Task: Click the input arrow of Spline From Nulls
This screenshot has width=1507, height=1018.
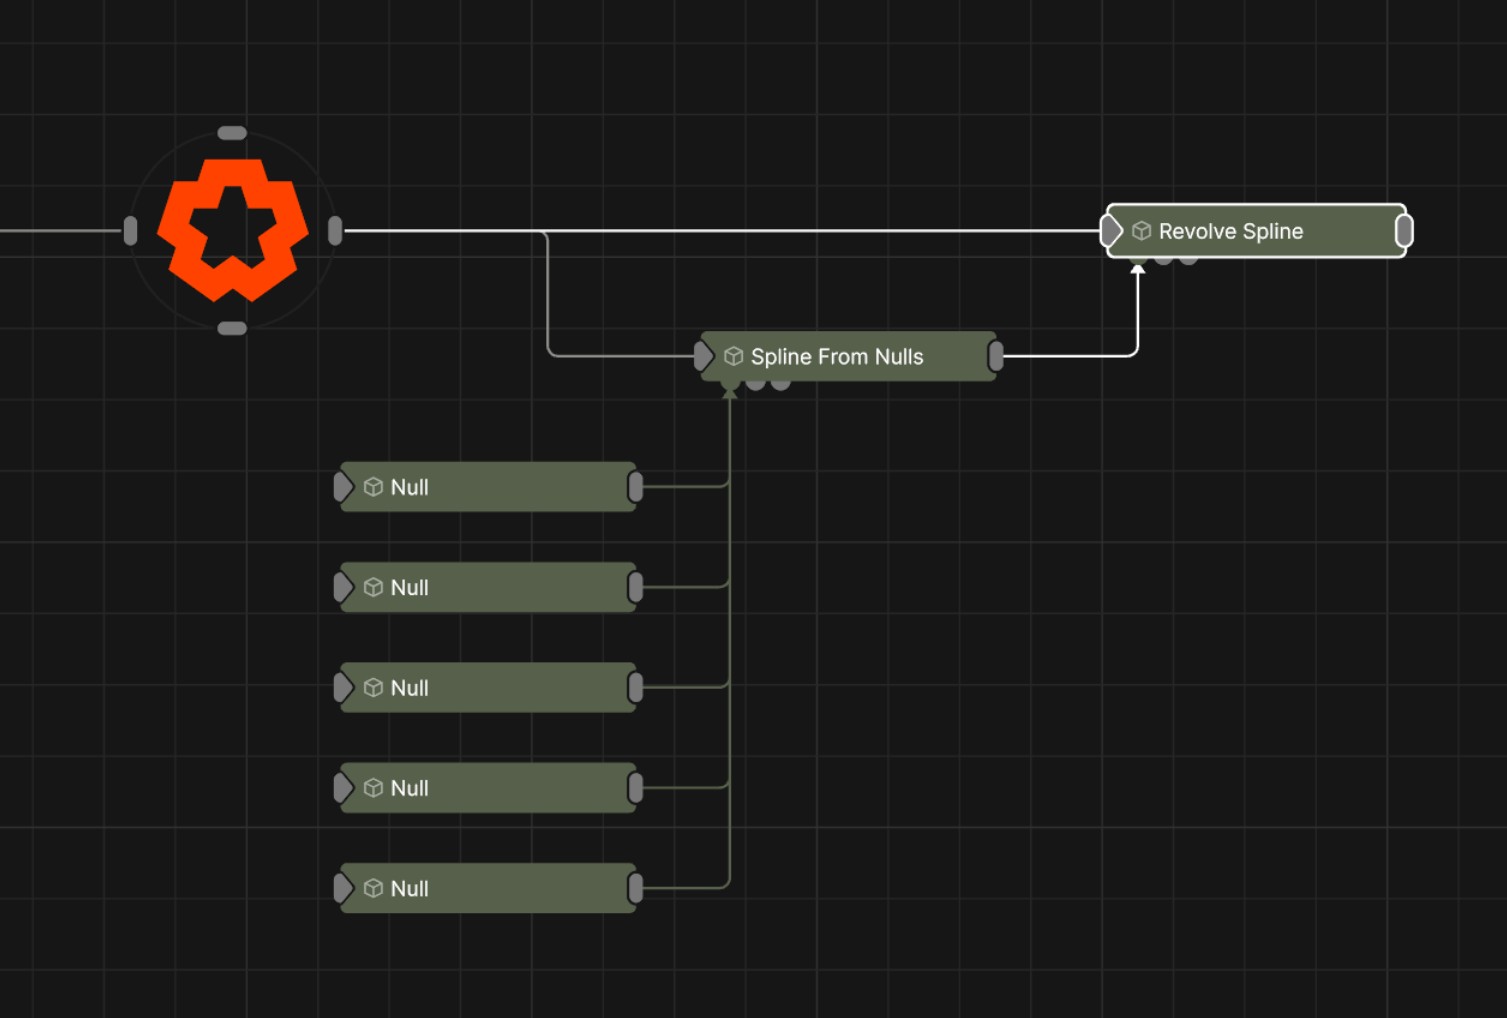Action: [x=703, y=356]
